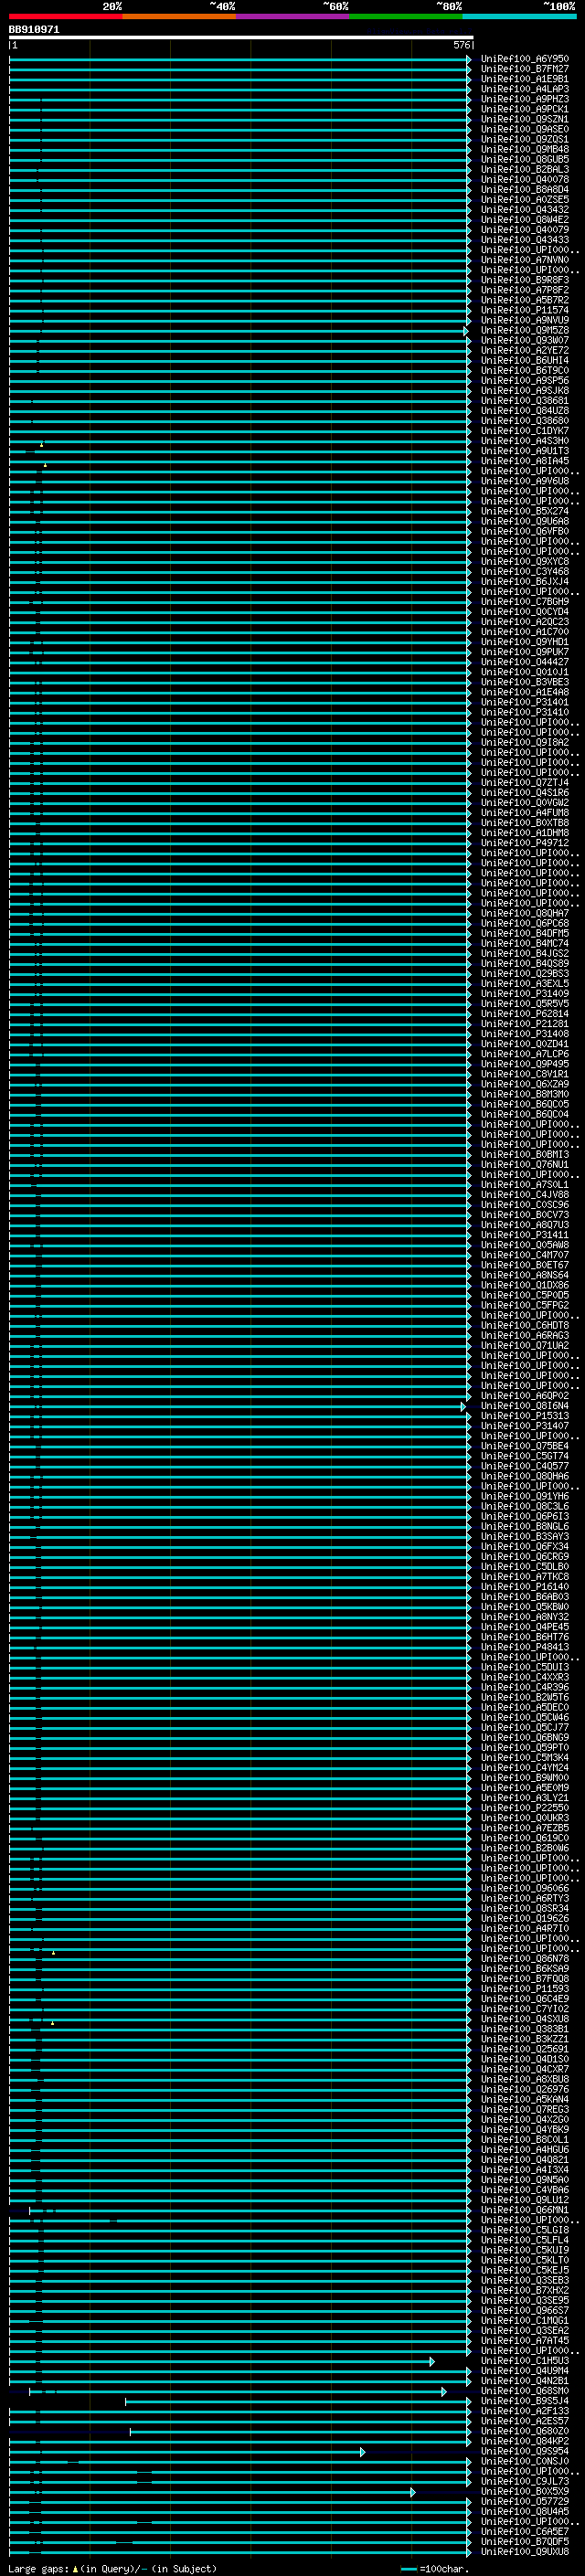Select the UniRef100_P11593 label
585x2576 pixels.
click(525, 1989)
